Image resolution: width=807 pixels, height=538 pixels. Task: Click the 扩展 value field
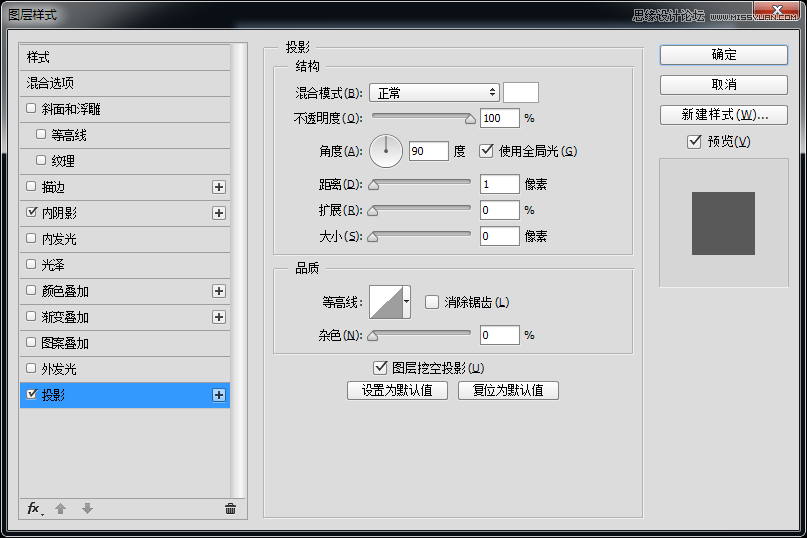(499, 210)
